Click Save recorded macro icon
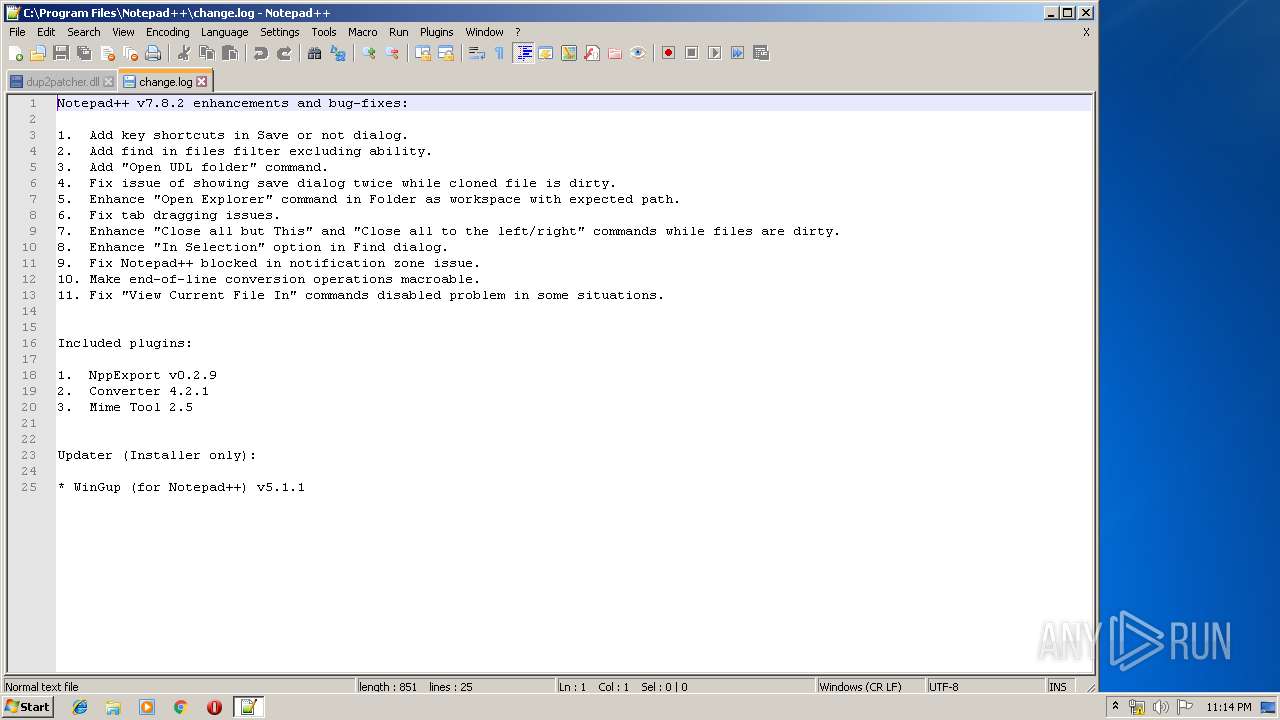 pyautogui.click(x=760, y=53)
